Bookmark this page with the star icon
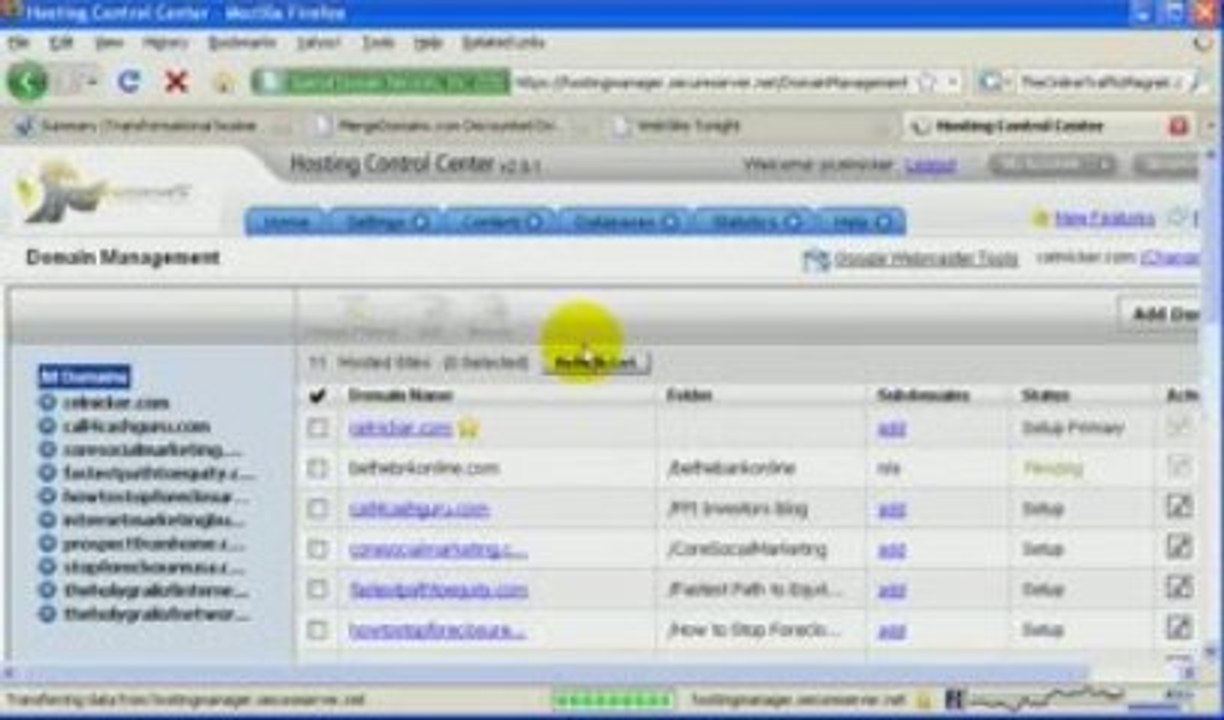 click(926, 82)
